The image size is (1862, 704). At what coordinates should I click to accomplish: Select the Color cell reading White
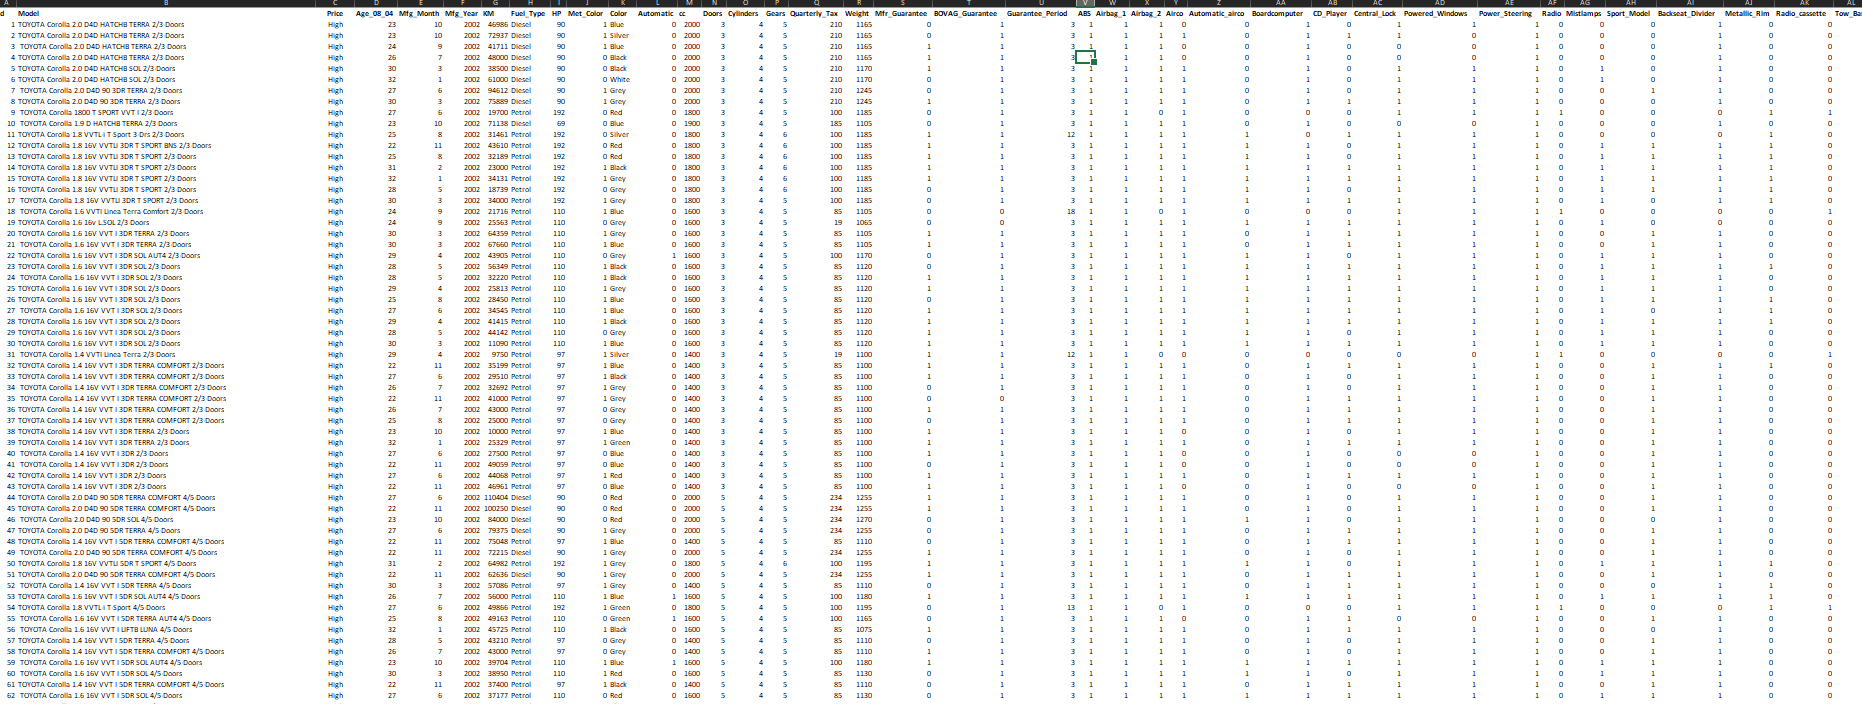(x=620, y=80)
